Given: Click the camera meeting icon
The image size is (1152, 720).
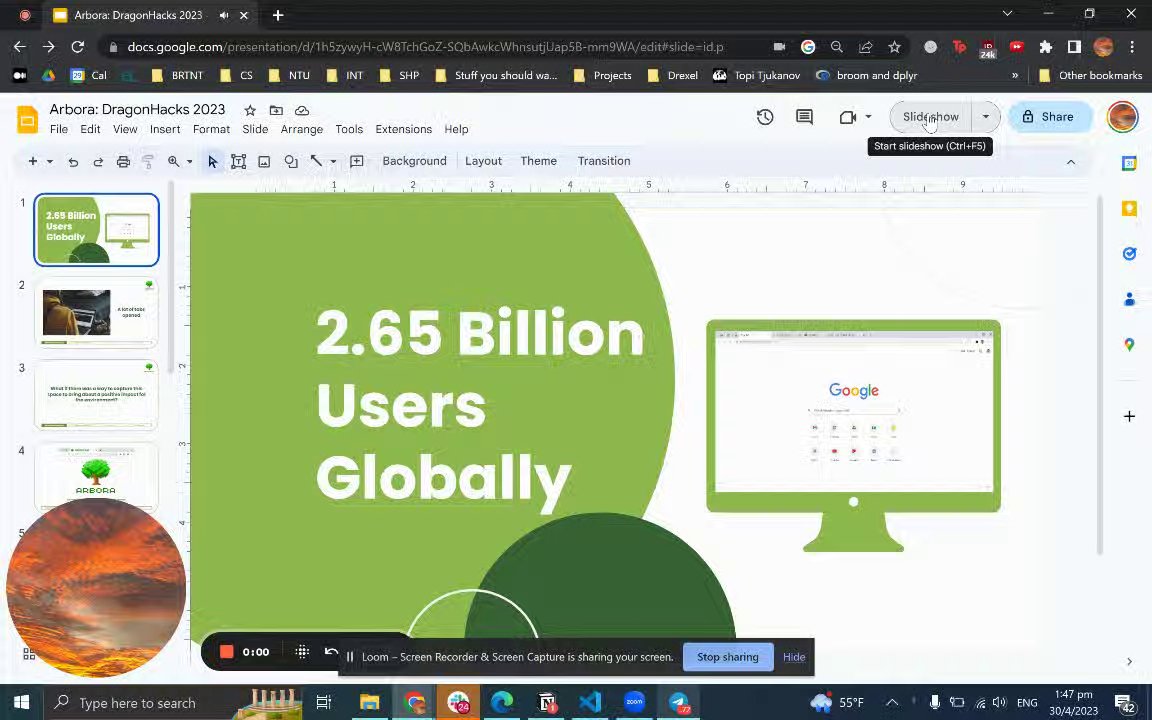Looking at the screenshot, I should tap(848, 117).
